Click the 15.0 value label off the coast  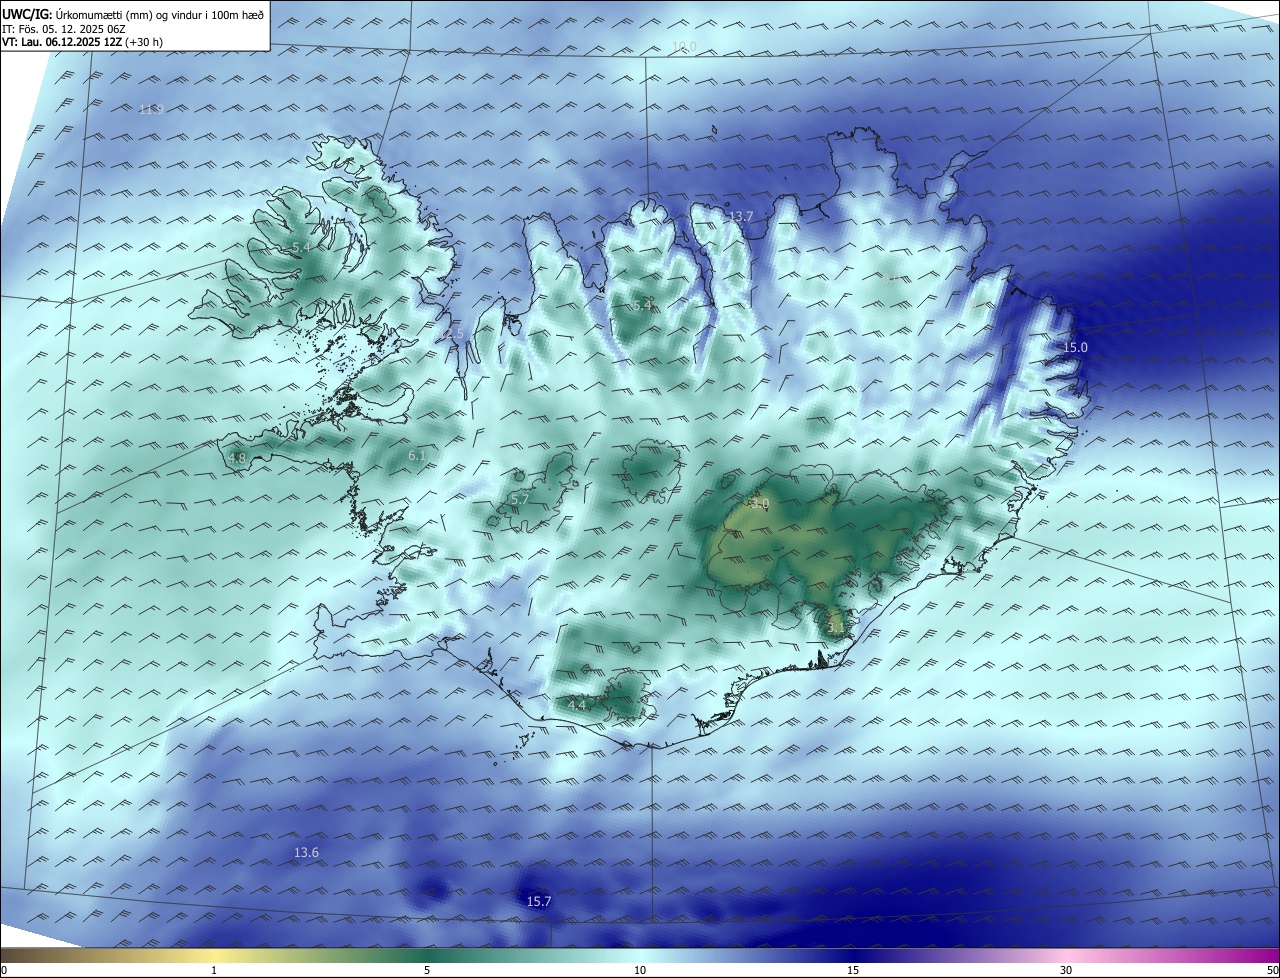pyautogui.click(x=1075, y=347)
